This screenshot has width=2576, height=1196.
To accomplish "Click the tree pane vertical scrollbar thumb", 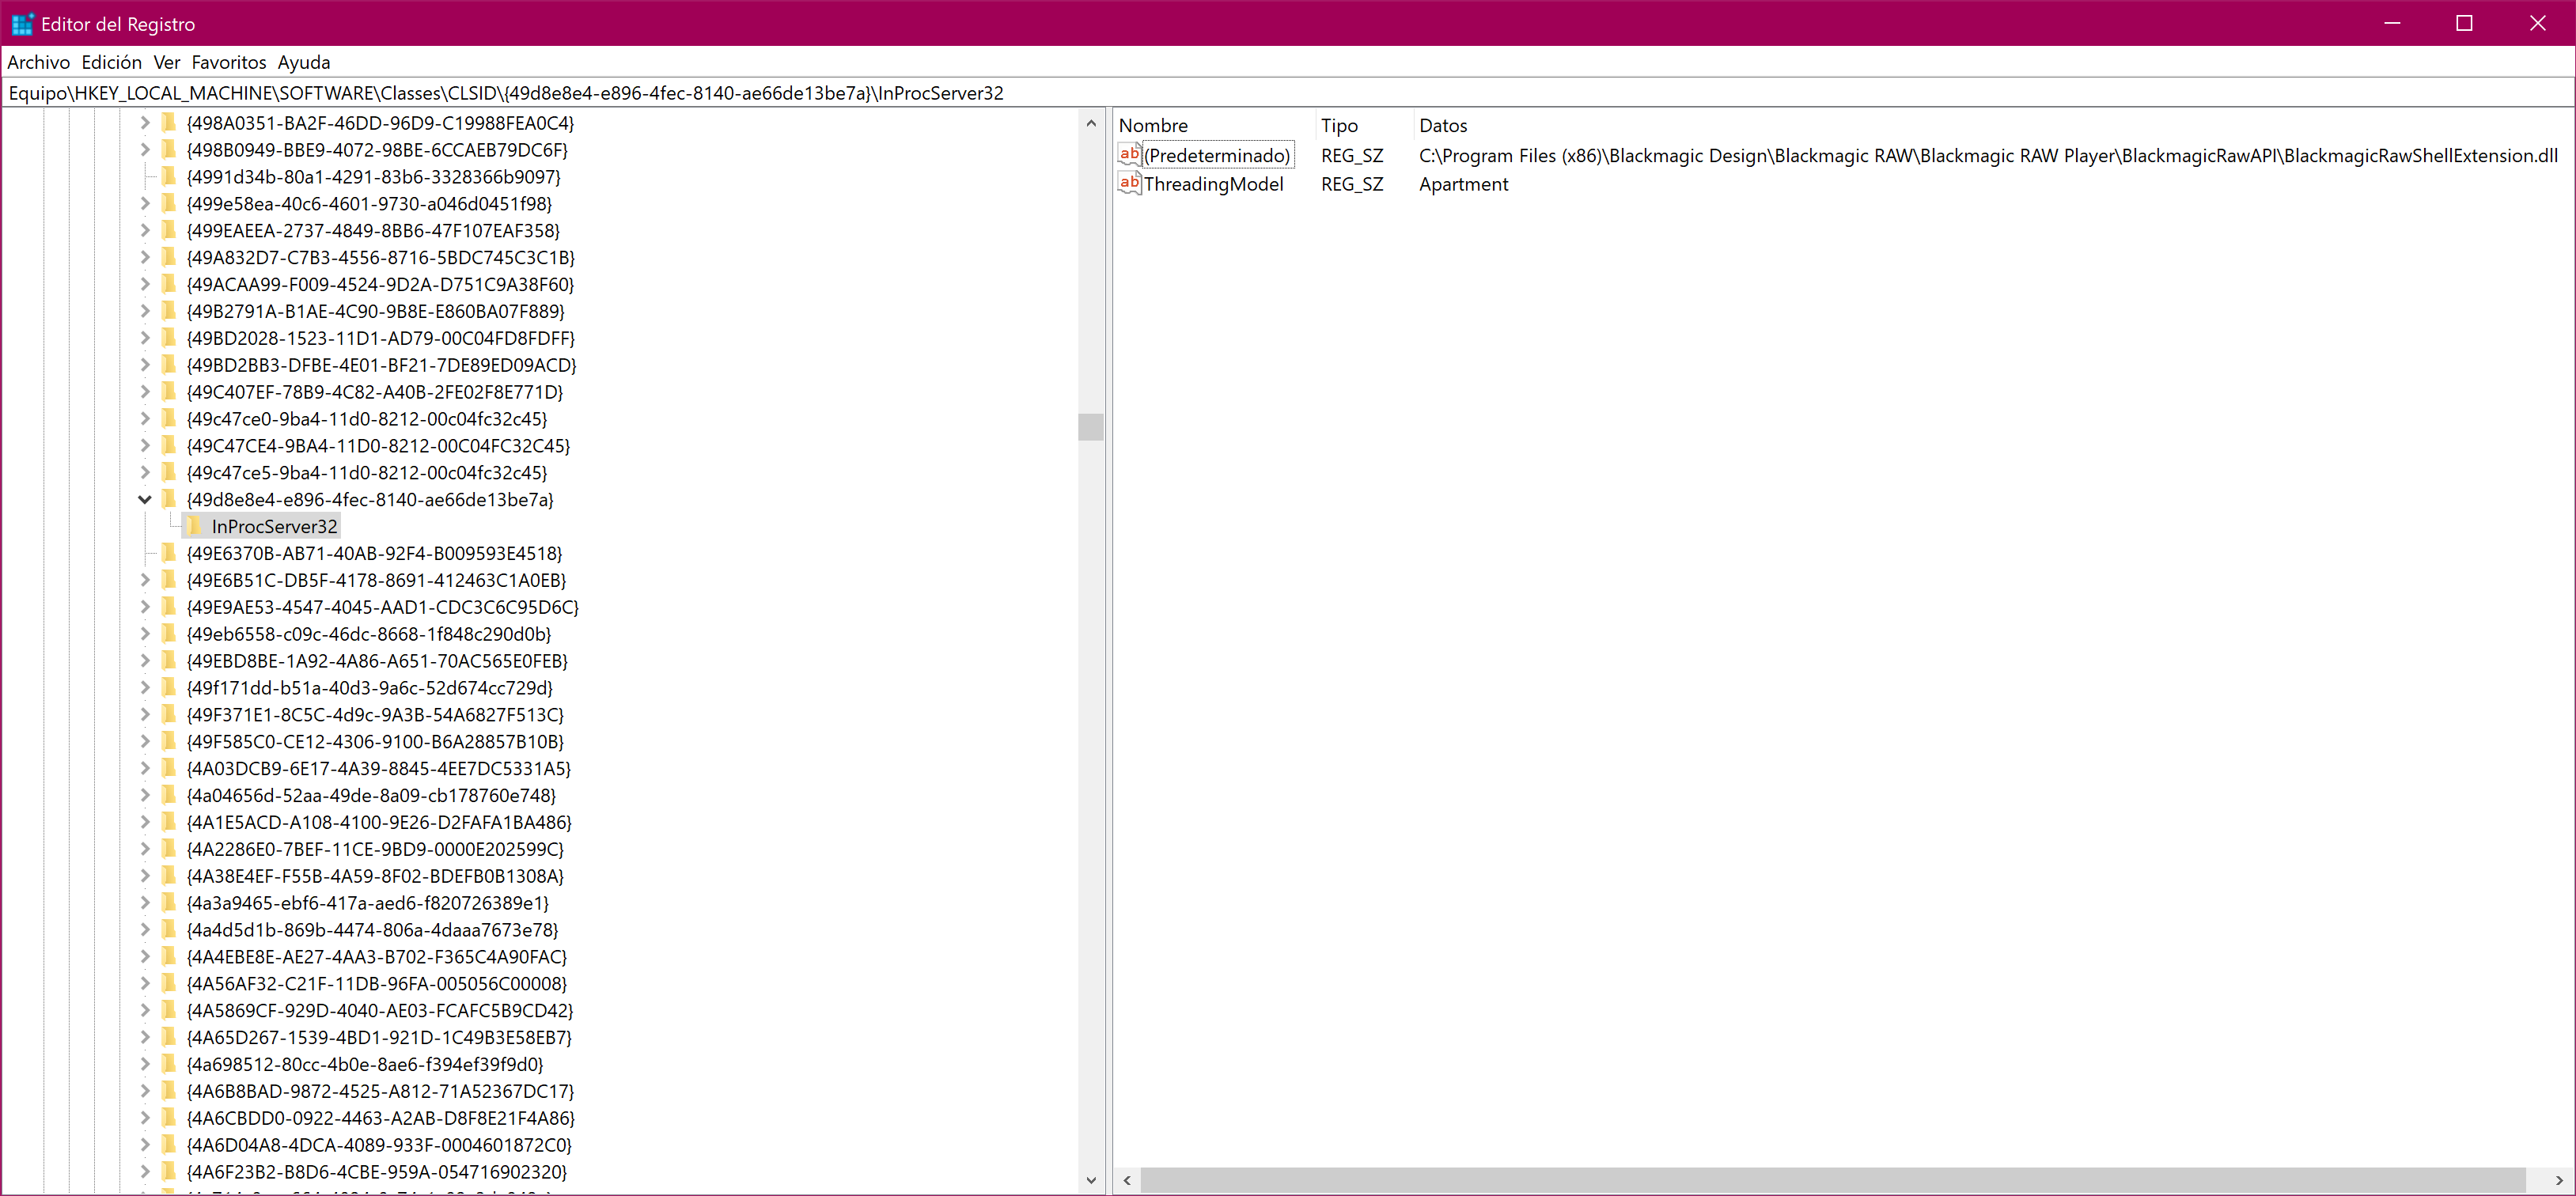I will pyautogui.click(x=1091, y=427).
